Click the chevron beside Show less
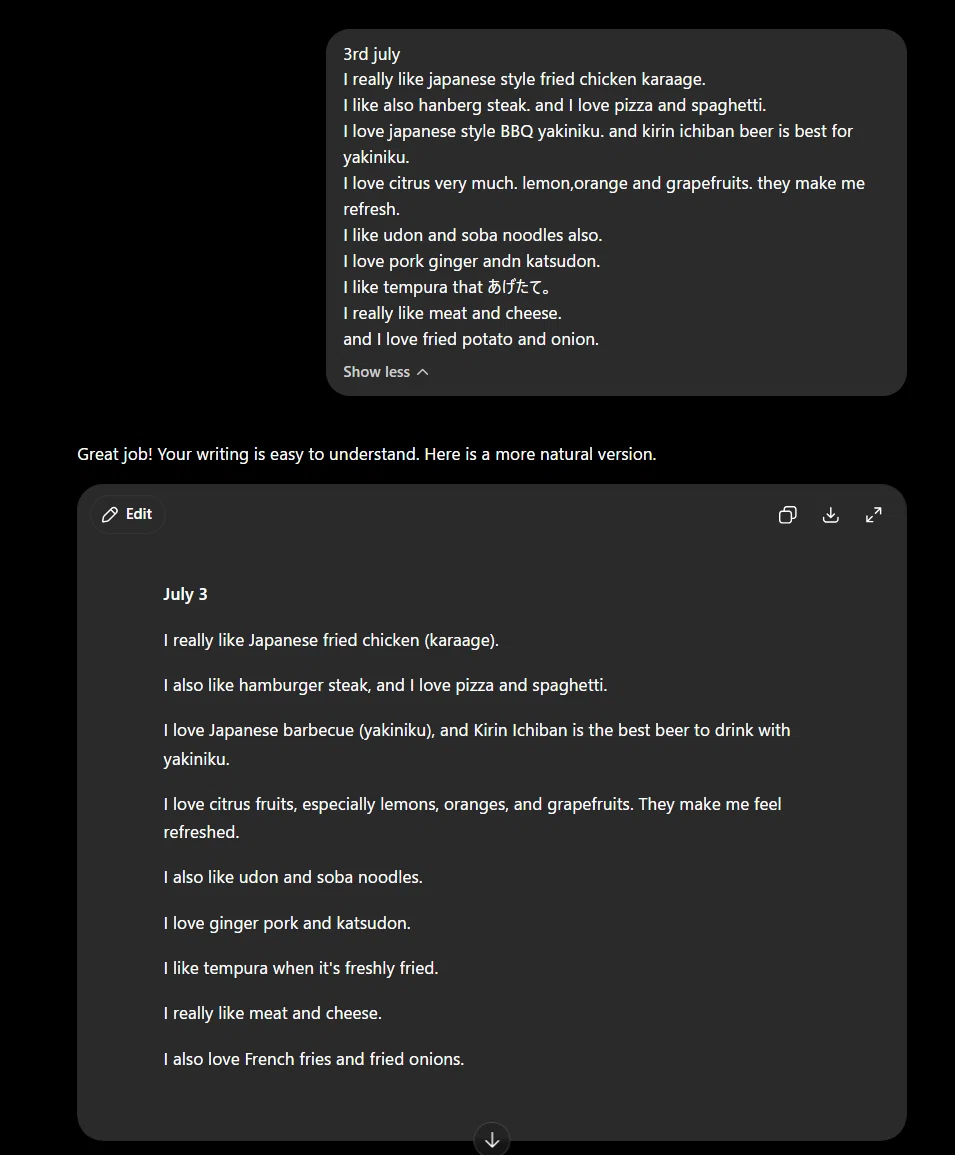The image size is (955, 1155). click(422, 372)
